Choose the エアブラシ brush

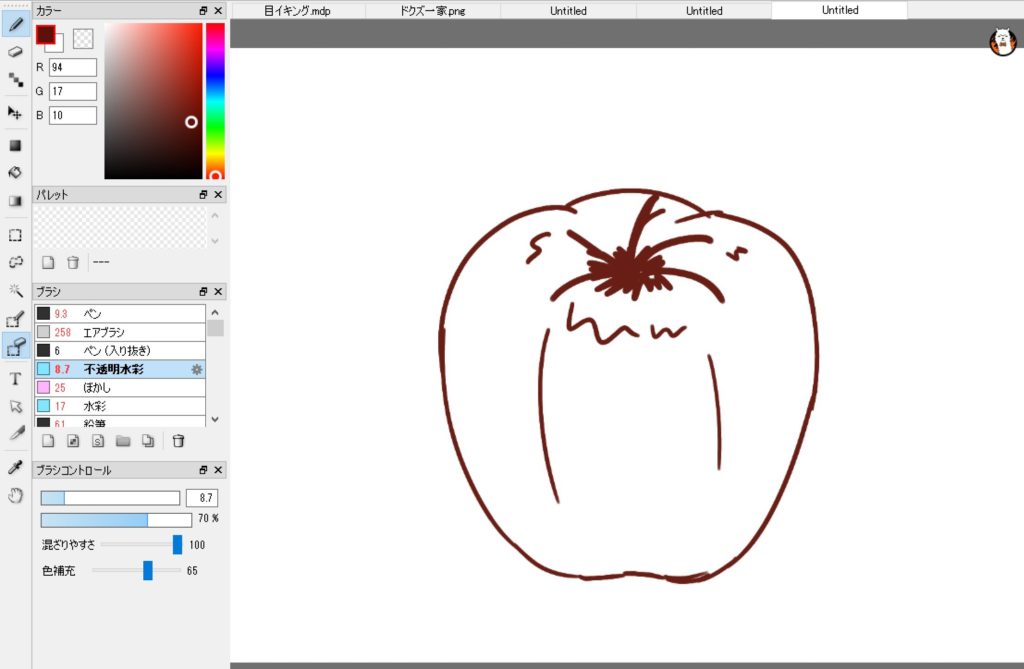tap(104, 332)
